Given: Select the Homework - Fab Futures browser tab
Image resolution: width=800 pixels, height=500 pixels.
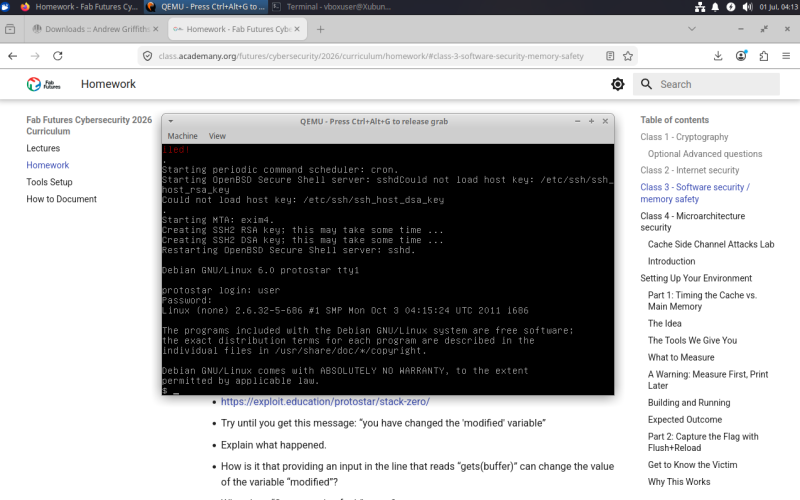Looking at the screenshot, I should (x=237, y=29).
